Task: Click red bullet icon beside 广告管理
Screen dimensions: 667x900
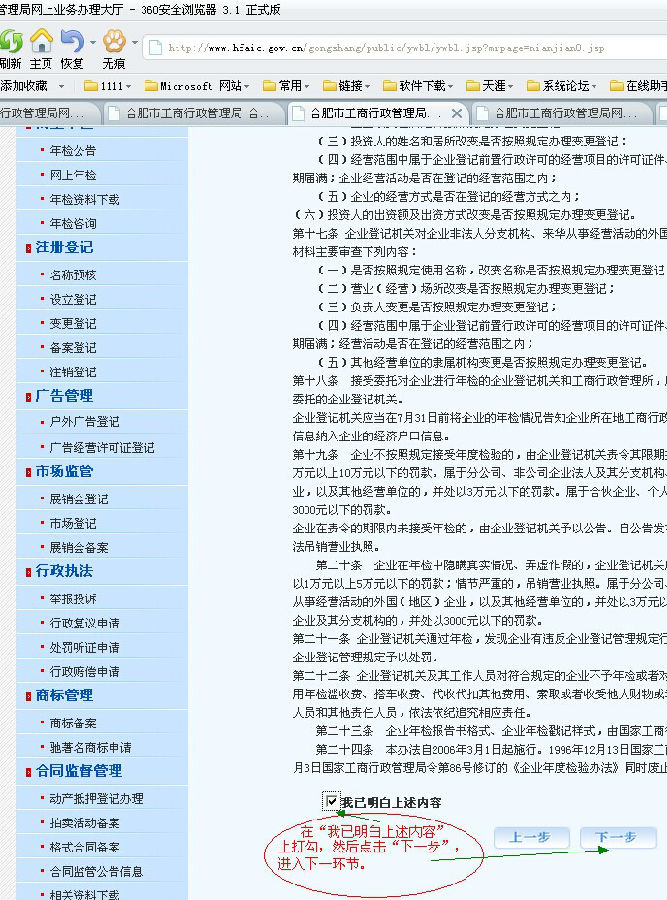Action: [28, 397]
